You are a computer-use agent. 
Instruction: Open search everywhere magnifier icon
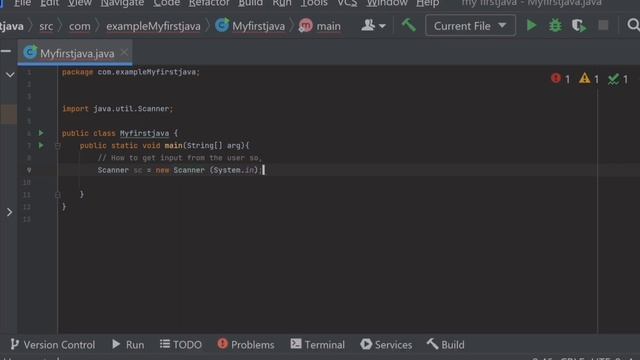click(633, 25)
